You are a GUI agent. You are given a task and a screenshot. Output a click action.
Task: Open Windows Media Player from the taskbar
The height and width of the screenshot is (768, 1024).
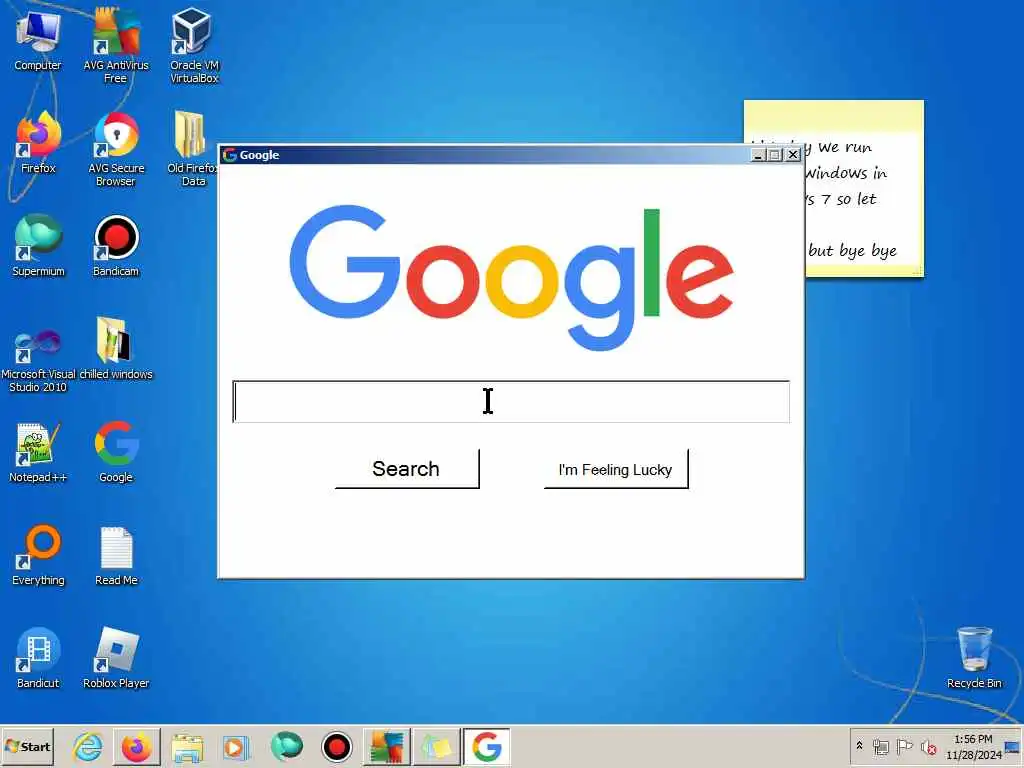pyautogui.click(x=235, y=747)
